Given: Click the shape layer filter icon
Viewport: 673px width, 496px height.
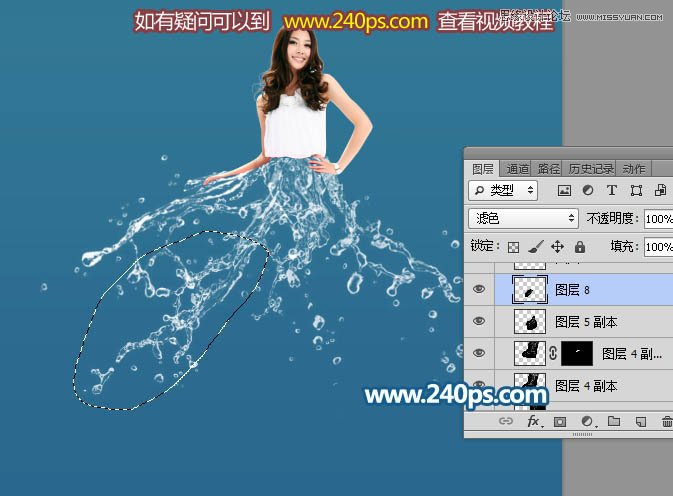Looking at the screenshot, I should (x=636, y=190).
